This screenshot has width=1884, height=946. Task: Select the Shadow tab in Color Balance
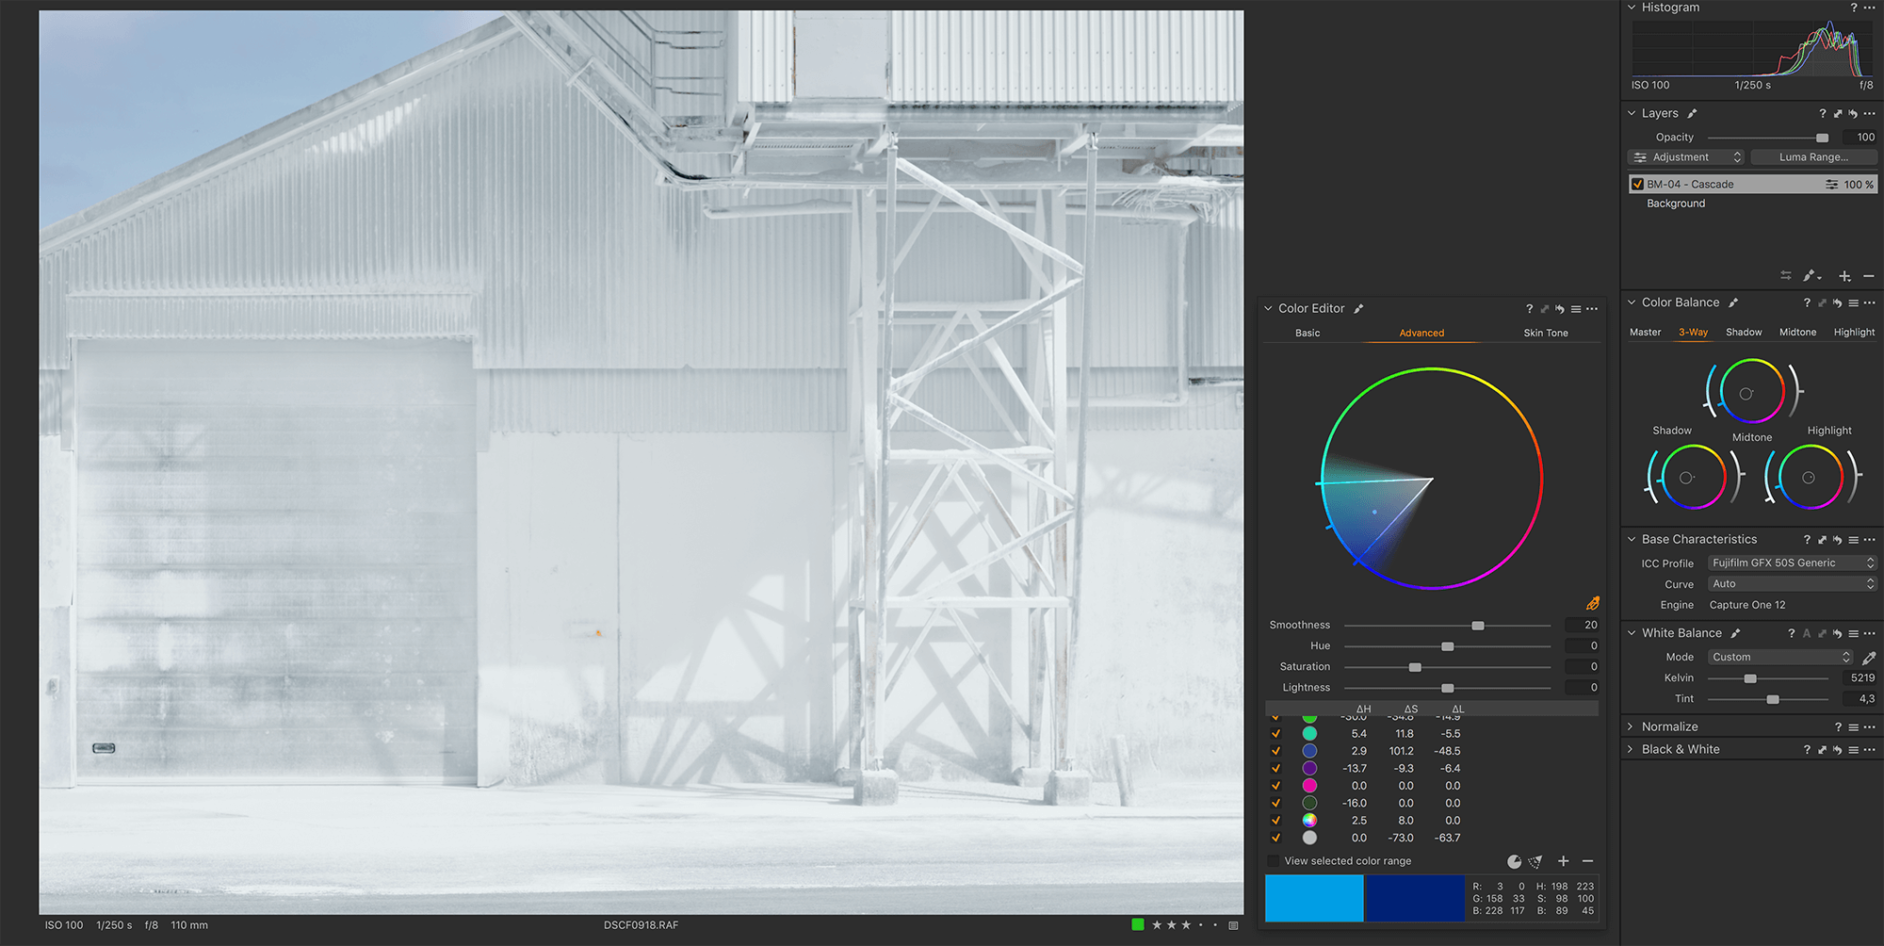click(x=1744, y=331)
